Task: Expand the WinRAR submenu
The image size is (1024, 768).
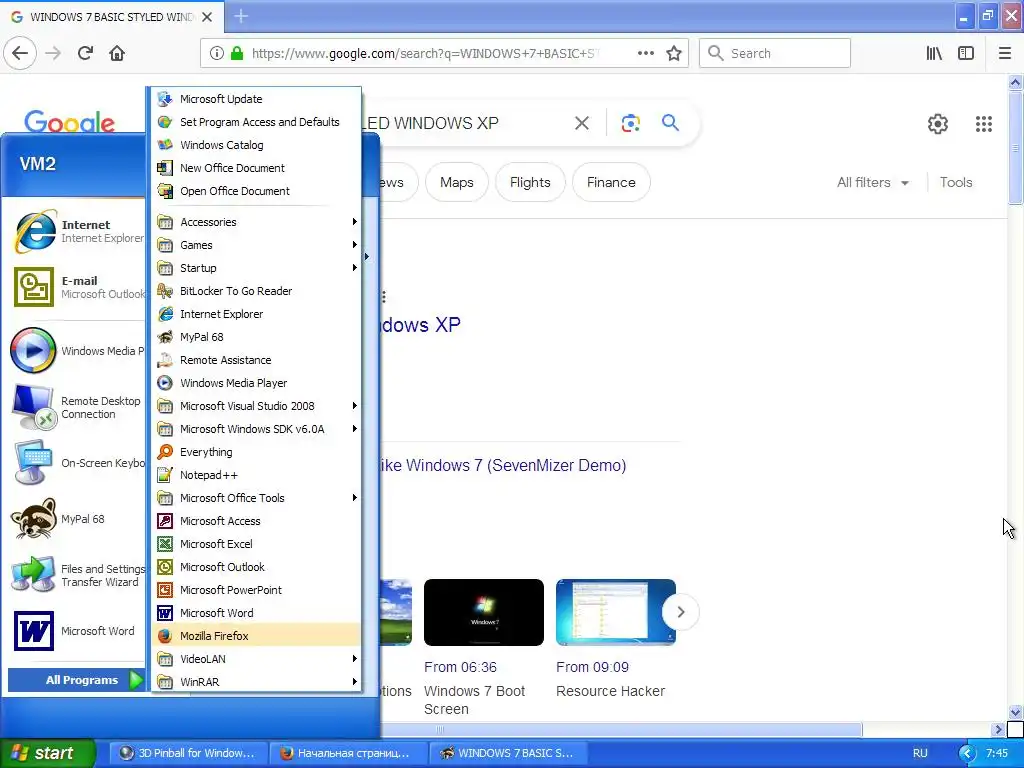Action: tap(256, 682)
